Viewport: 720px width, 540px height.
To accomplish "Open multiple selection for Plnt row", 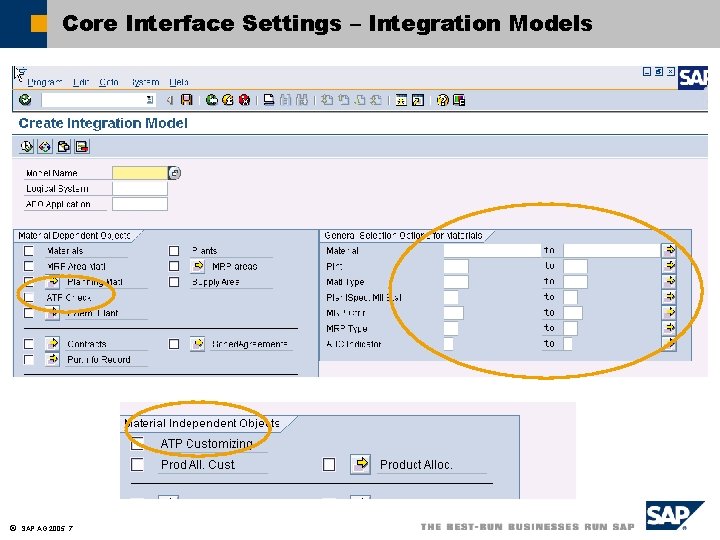I will tap(669, 266).
